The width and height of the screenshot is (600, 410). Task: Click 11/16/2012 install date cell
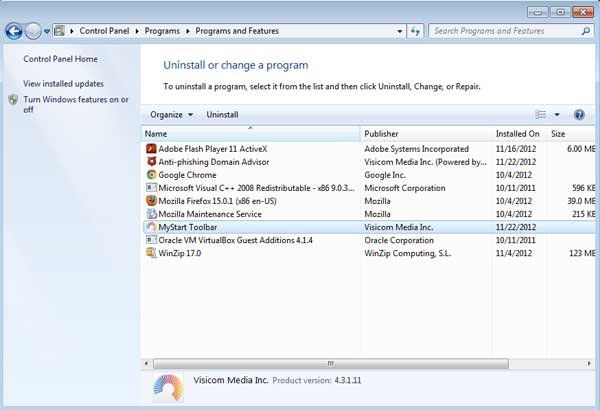click(x=516, y=149)
